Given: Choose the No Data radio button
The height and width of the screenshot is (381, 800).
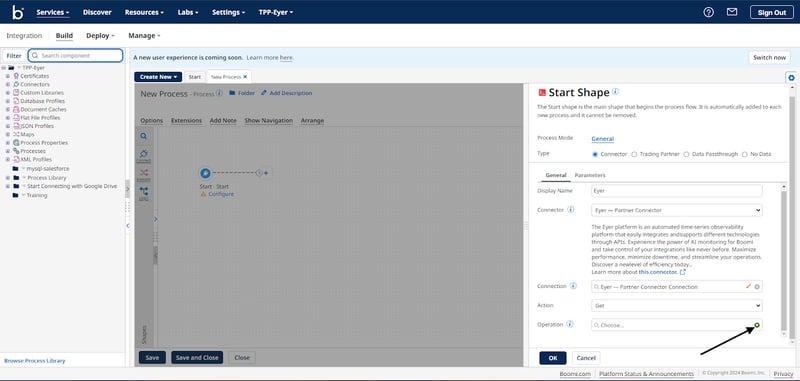Looking at the screenshot, I should 745,154.
